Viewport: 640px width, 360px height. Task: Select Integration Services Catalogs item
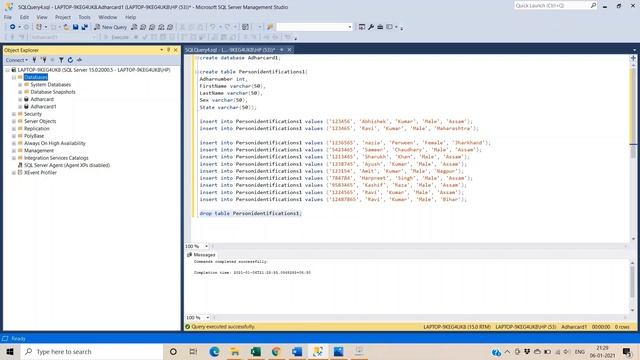tap(56, 158)
